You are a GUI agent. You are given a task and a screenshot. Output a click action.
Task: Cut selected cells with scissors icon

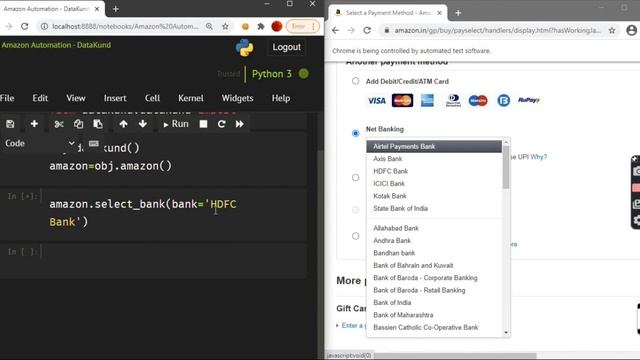pyautogui.click(x=59, y=124)
